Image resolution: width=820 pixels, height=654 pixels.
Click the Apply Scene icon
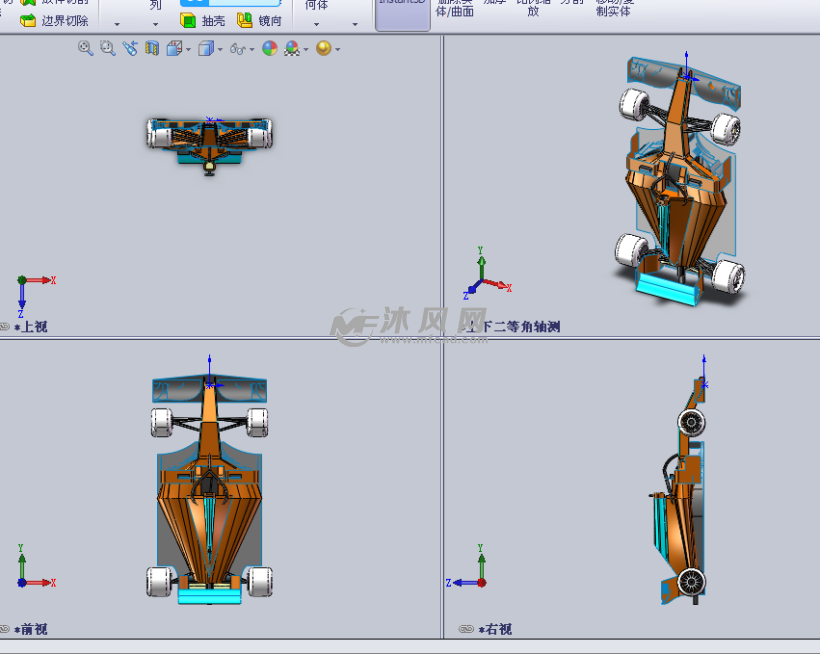pyautogui.click(x=292, y=49)
